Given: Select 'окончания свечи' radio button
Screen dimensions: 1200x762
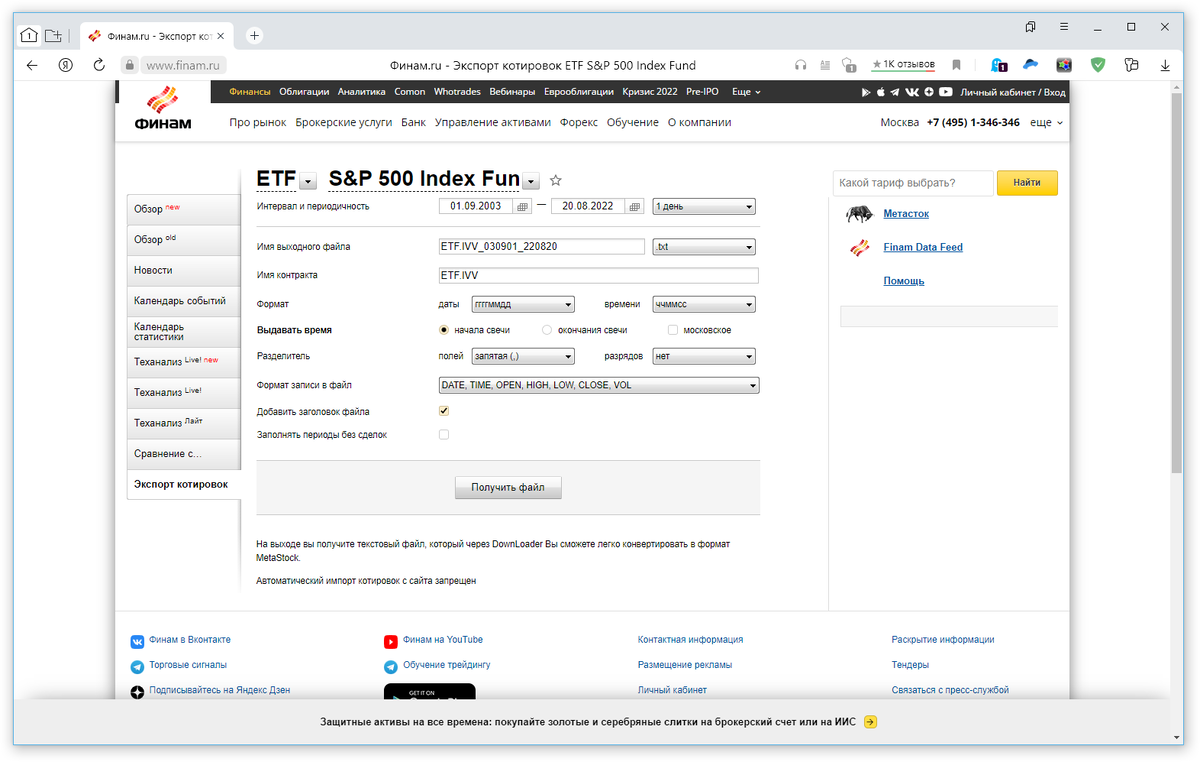Looking at the screenshot, I should pos(547,330).
